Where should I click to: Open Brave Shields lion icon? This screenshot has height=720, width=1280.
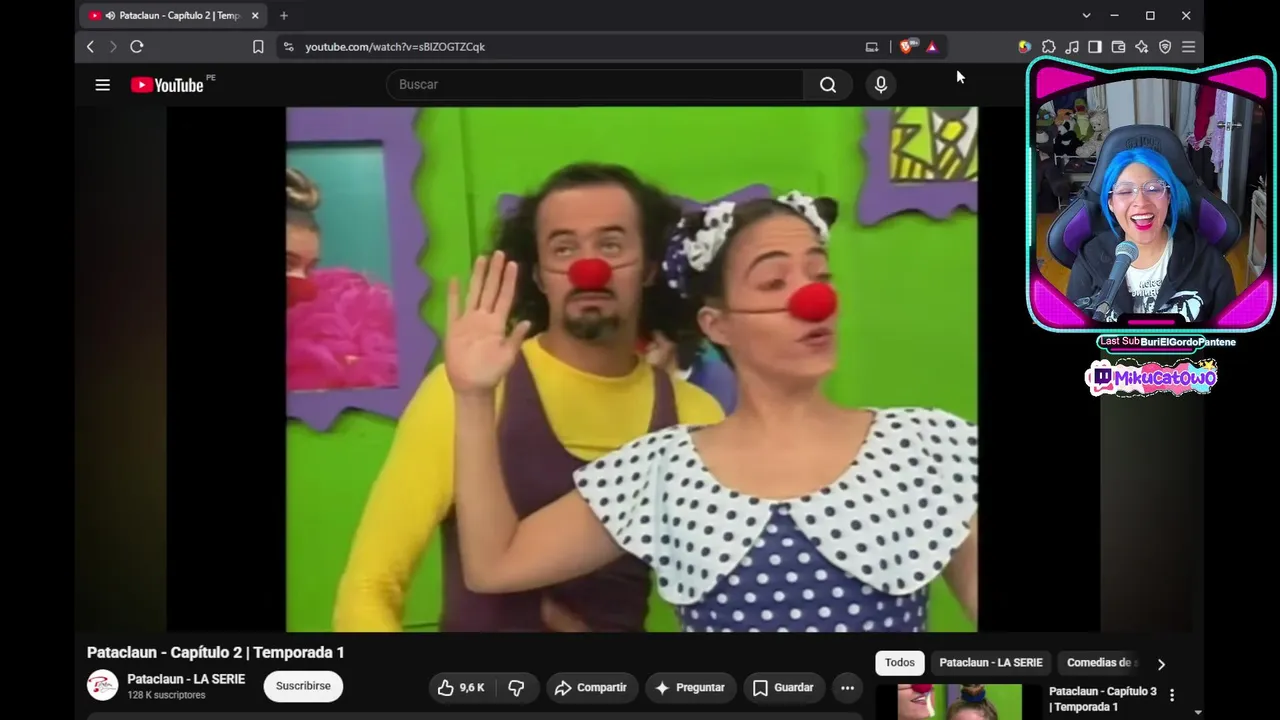click(907, 47)
